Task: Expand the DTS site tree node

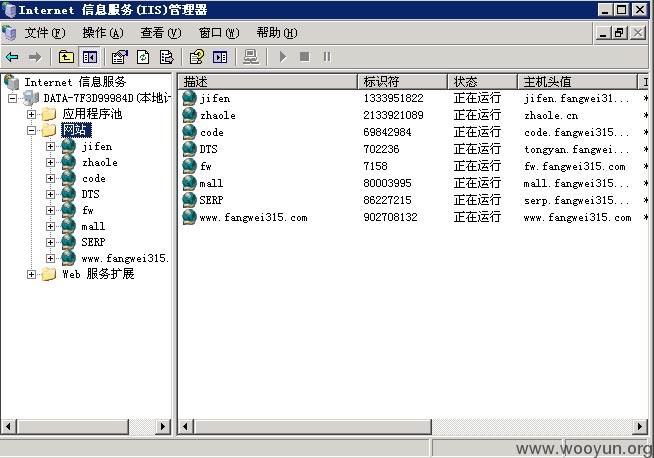Action: [x=50, y=194]
